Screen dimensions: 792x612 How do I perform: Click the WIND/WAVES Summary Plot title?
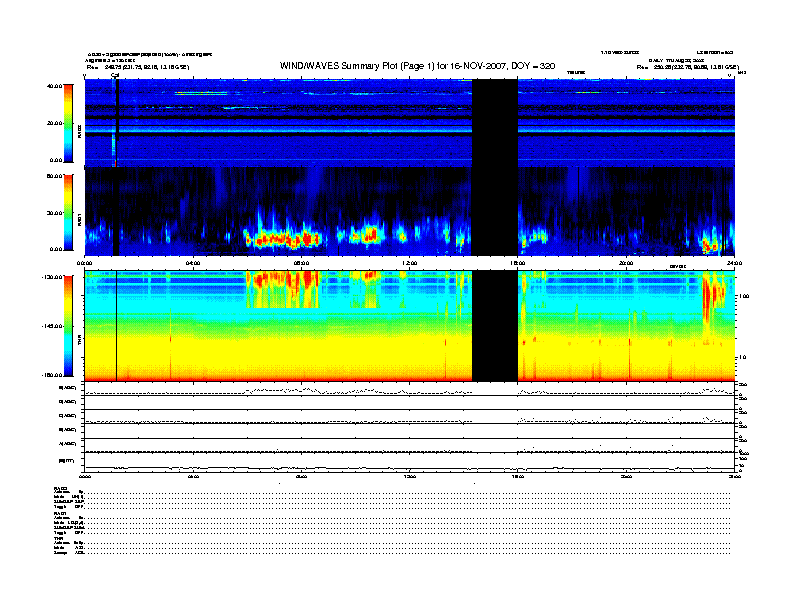pyautogui.click(x=417, y=66)
